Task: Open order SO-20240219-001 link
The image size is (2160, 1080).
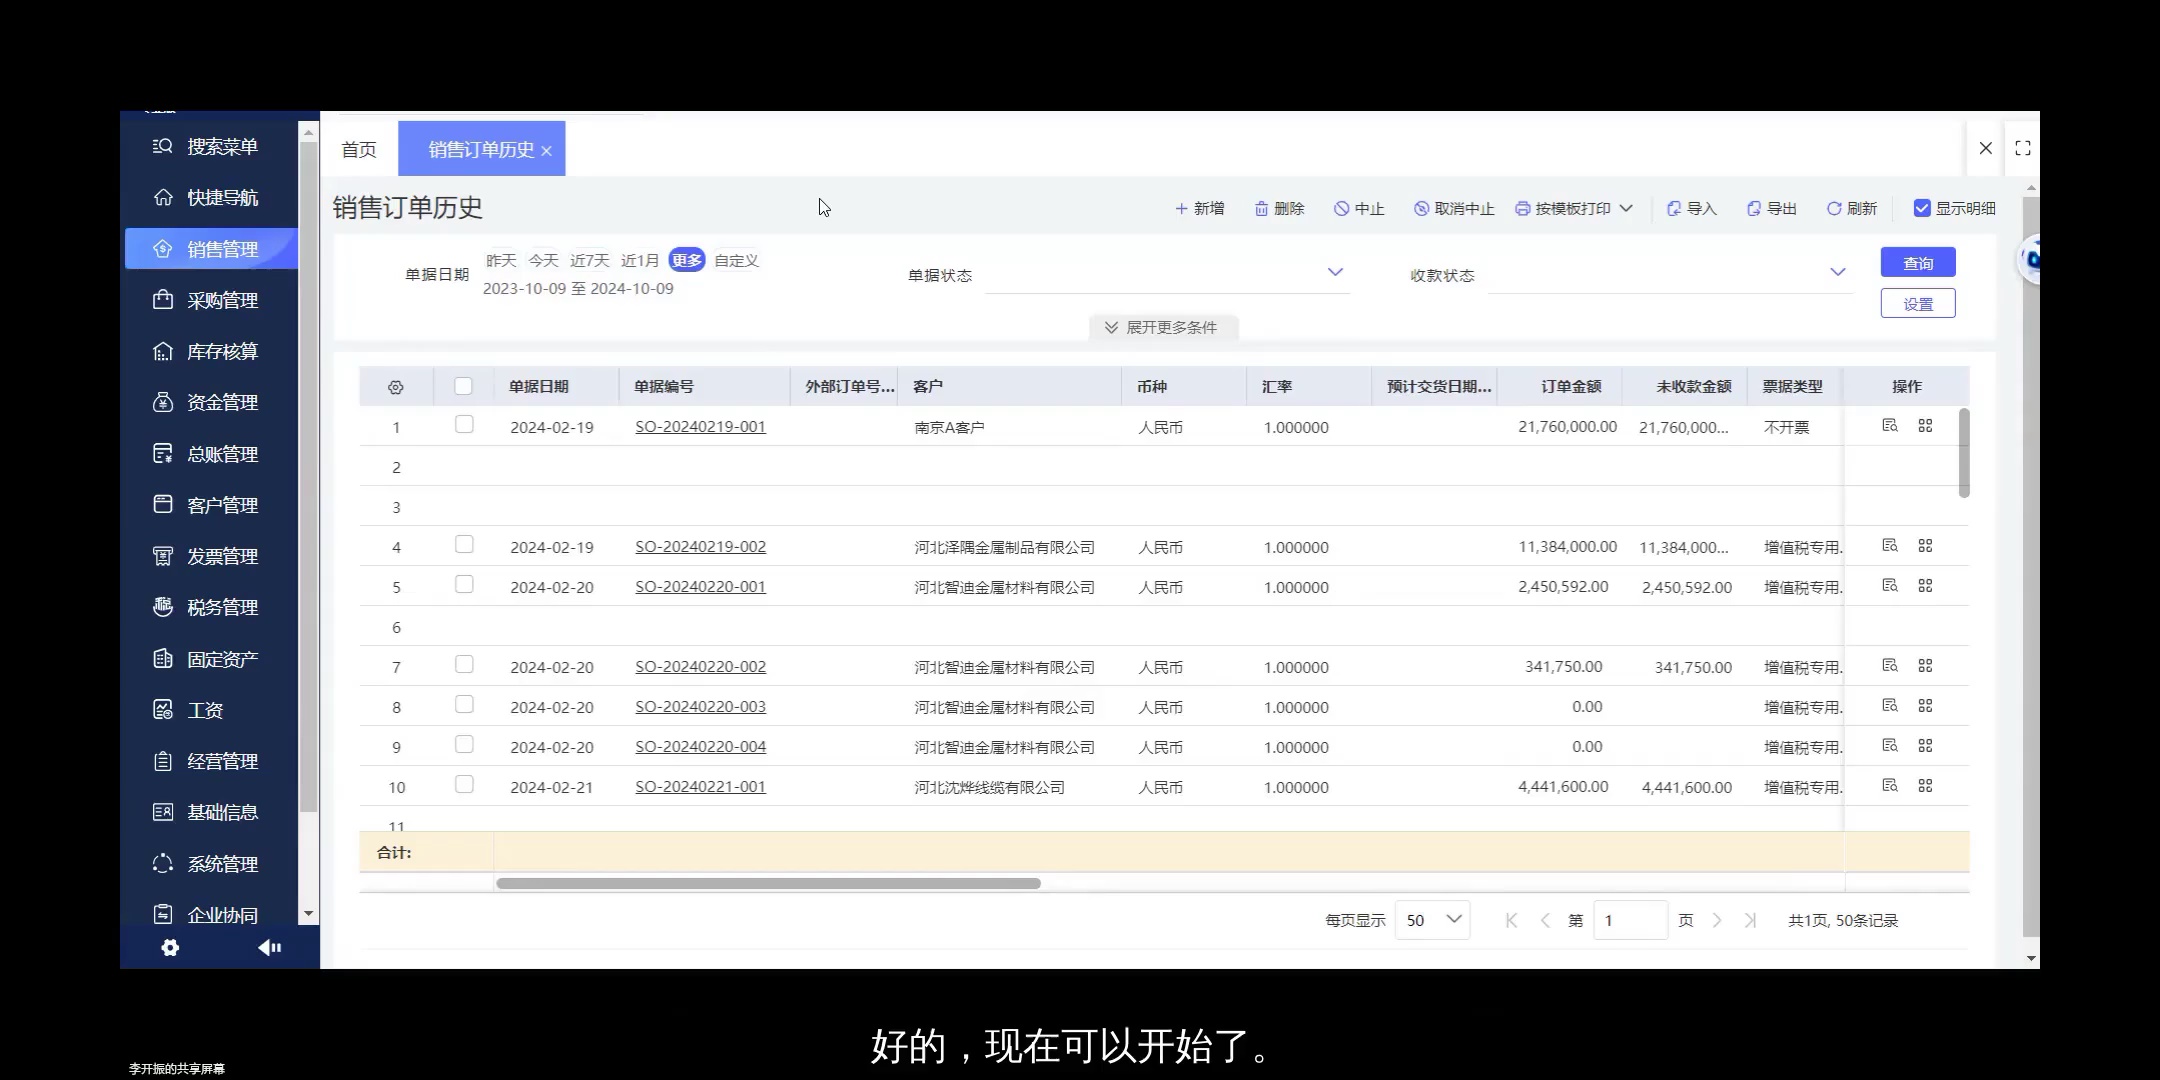Action: click(699, 426)
